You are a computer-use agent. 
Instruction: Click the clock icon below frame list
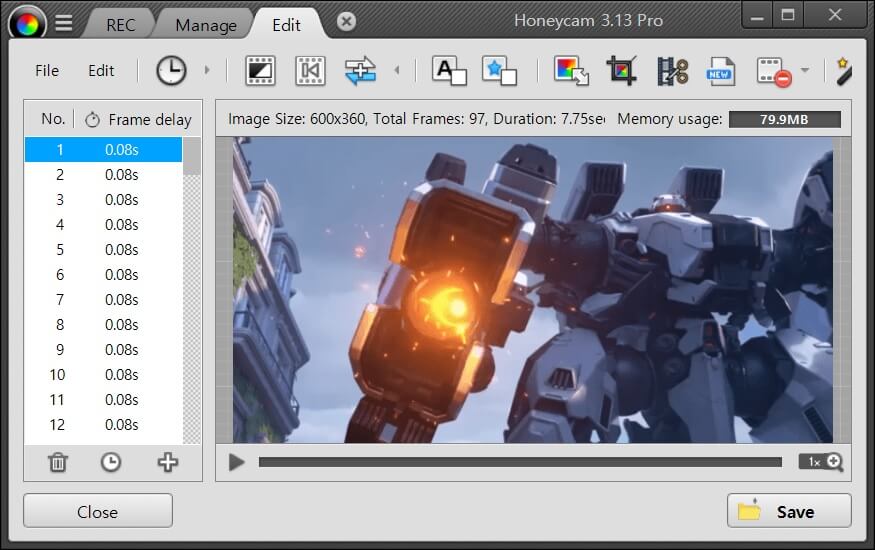click(111, 462)
